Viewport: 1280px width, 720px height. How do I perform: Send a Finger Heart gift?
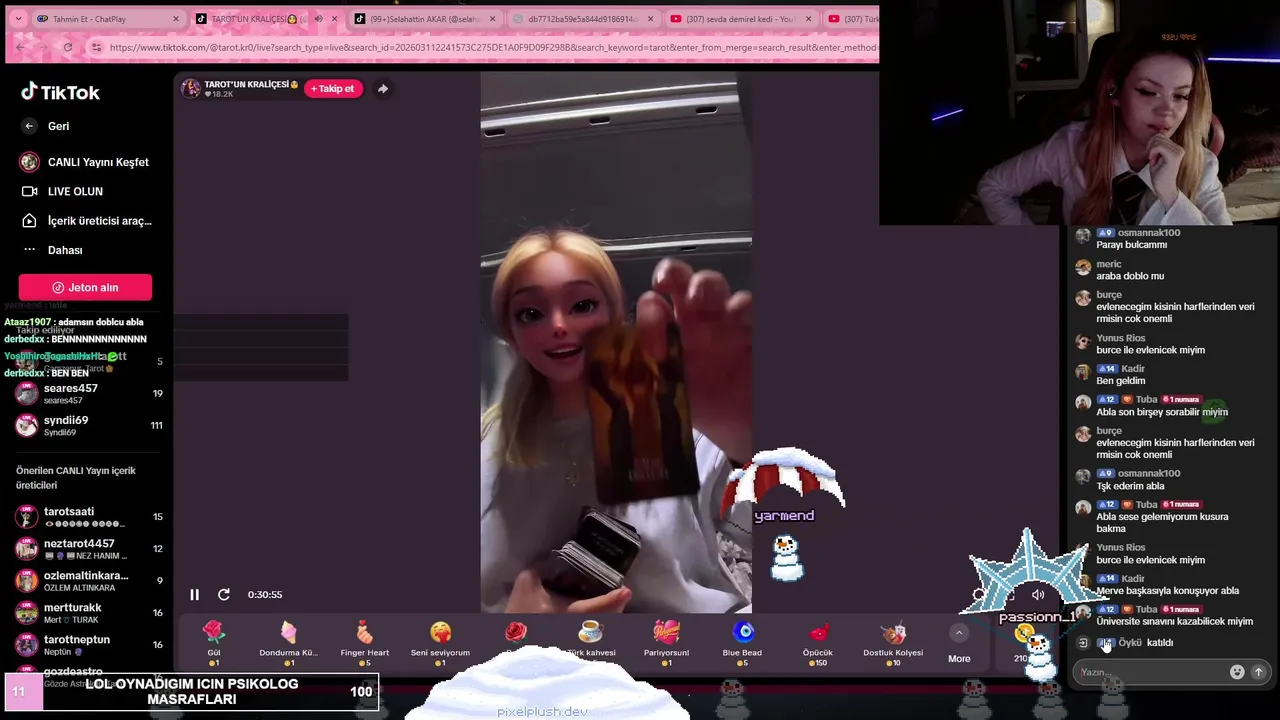pos(364,642)
